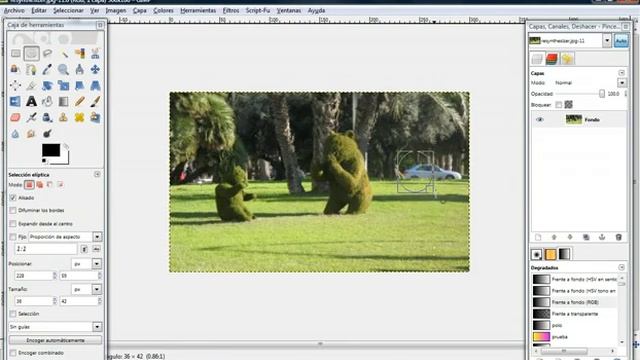Select the Rotate tool

[47, 85]
